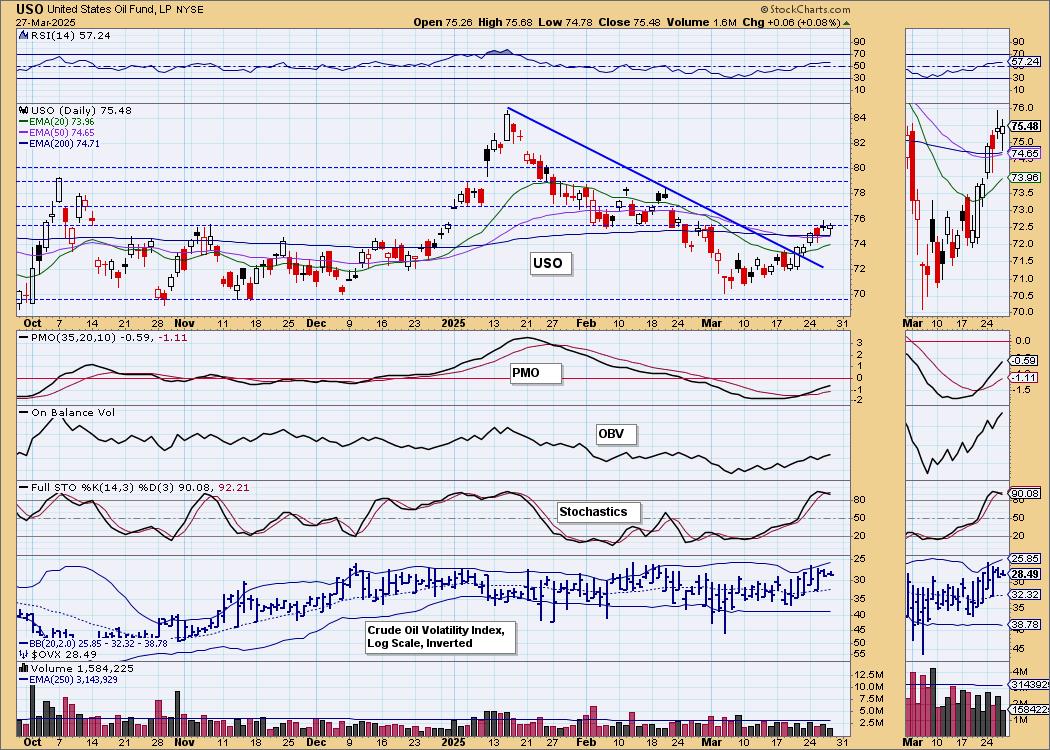Image resolution: width=1050 pixels, height=750 pixels.
Task: Click the 28.49 OVX value tag
Action: [1025, 575]
